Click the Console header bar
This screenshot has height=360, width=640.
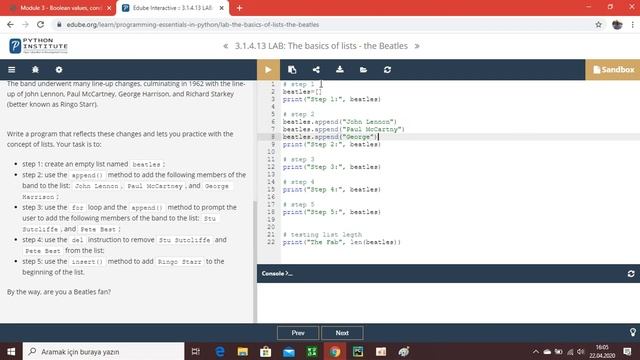(449, 273)
